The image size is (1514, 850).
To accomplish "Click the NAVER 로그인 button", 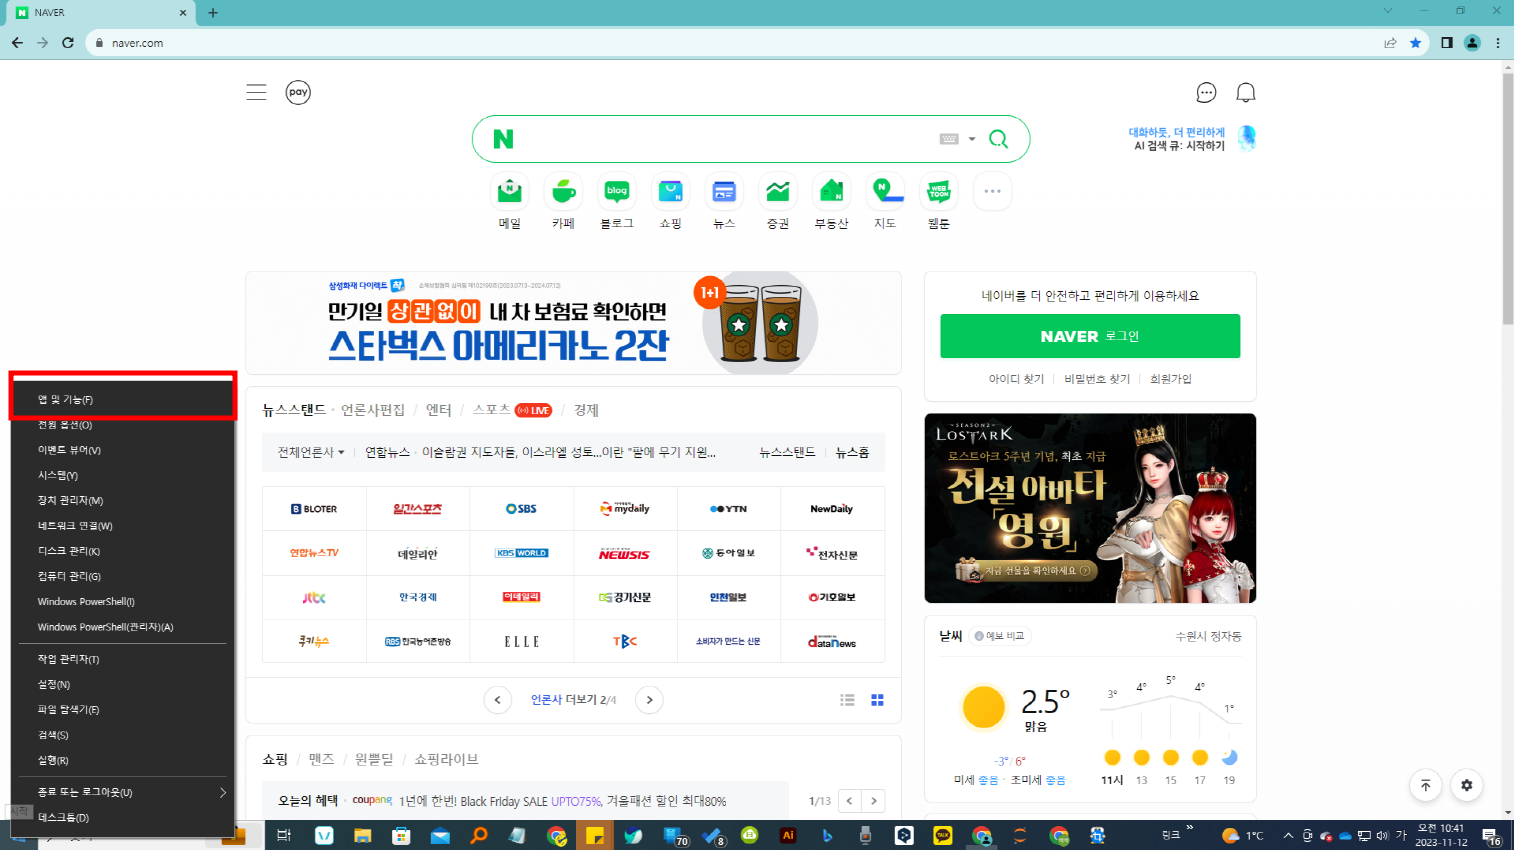I will [x=1089, y=336].
